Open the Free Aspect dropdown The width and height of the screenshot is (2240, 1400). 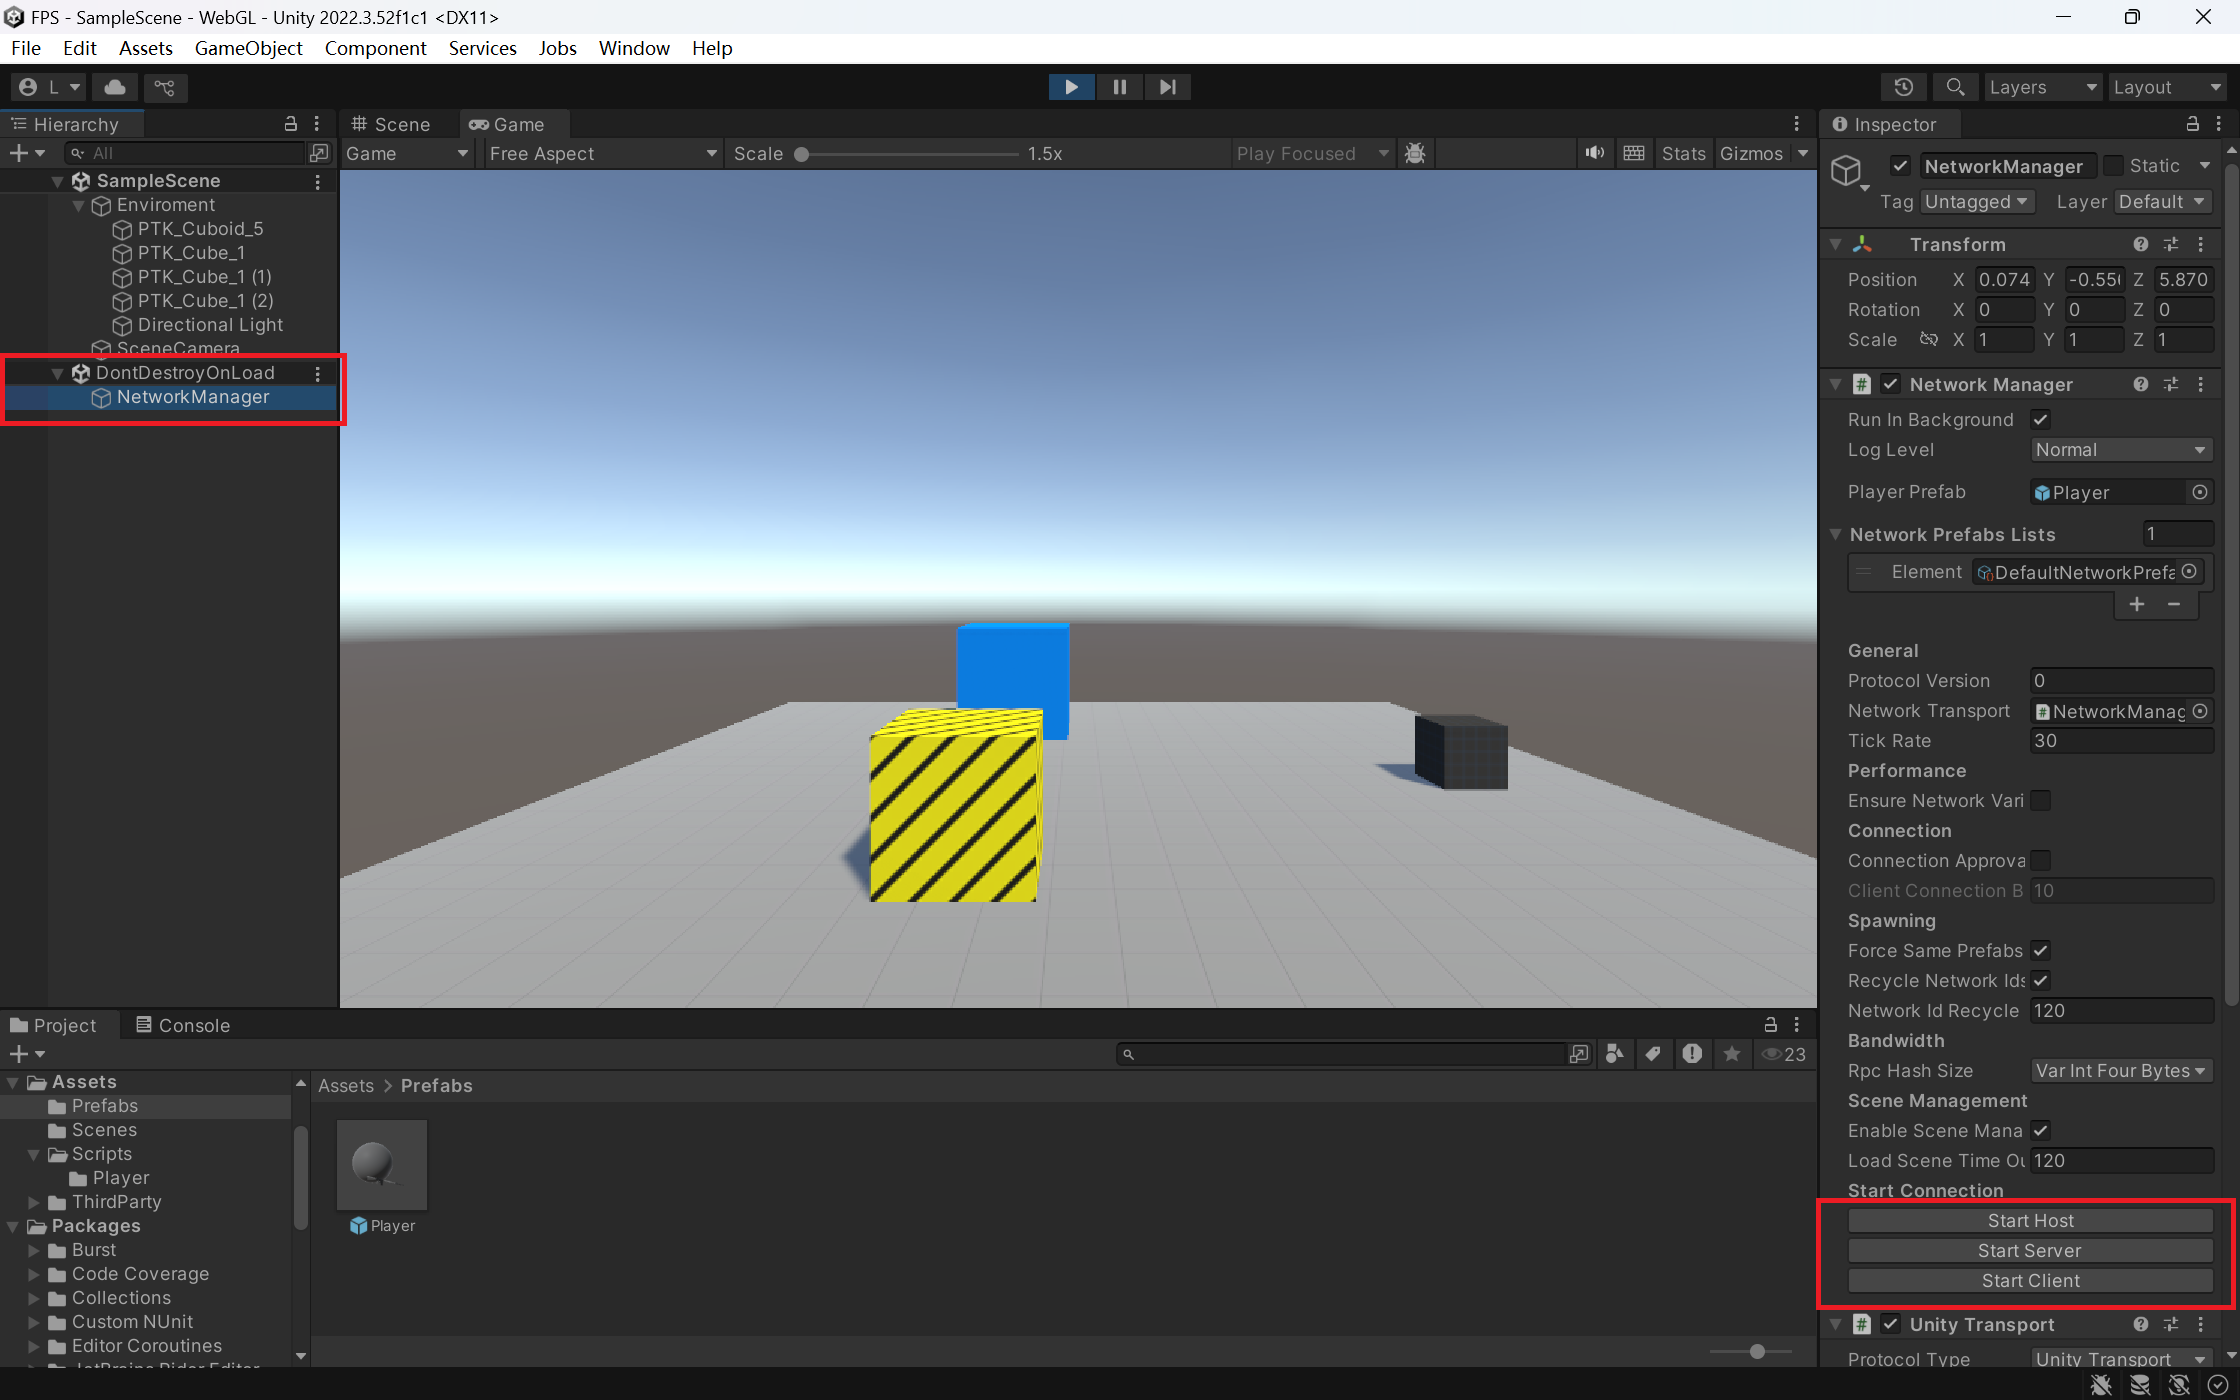602,153
